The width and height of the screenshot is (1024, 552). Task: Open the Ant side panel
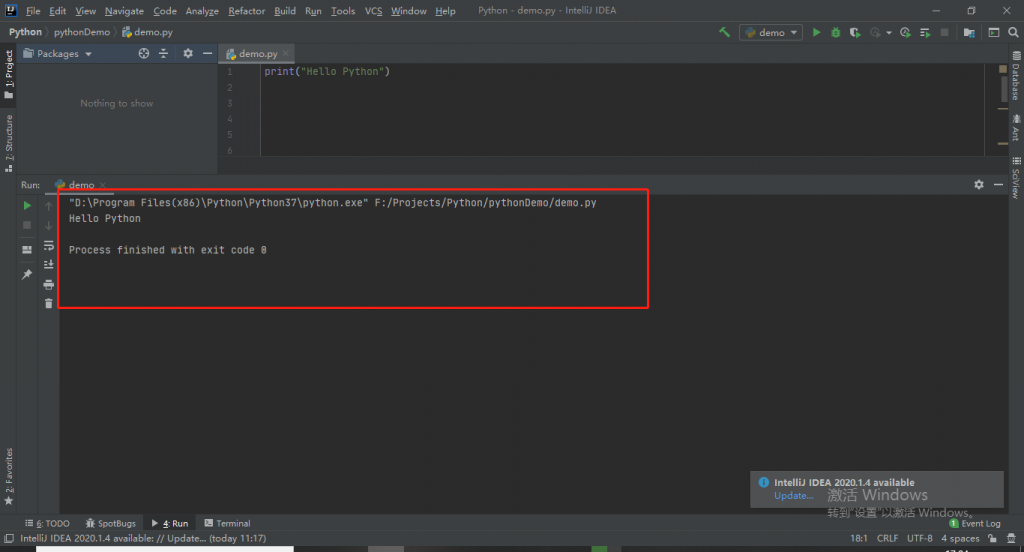point(1016,128)
